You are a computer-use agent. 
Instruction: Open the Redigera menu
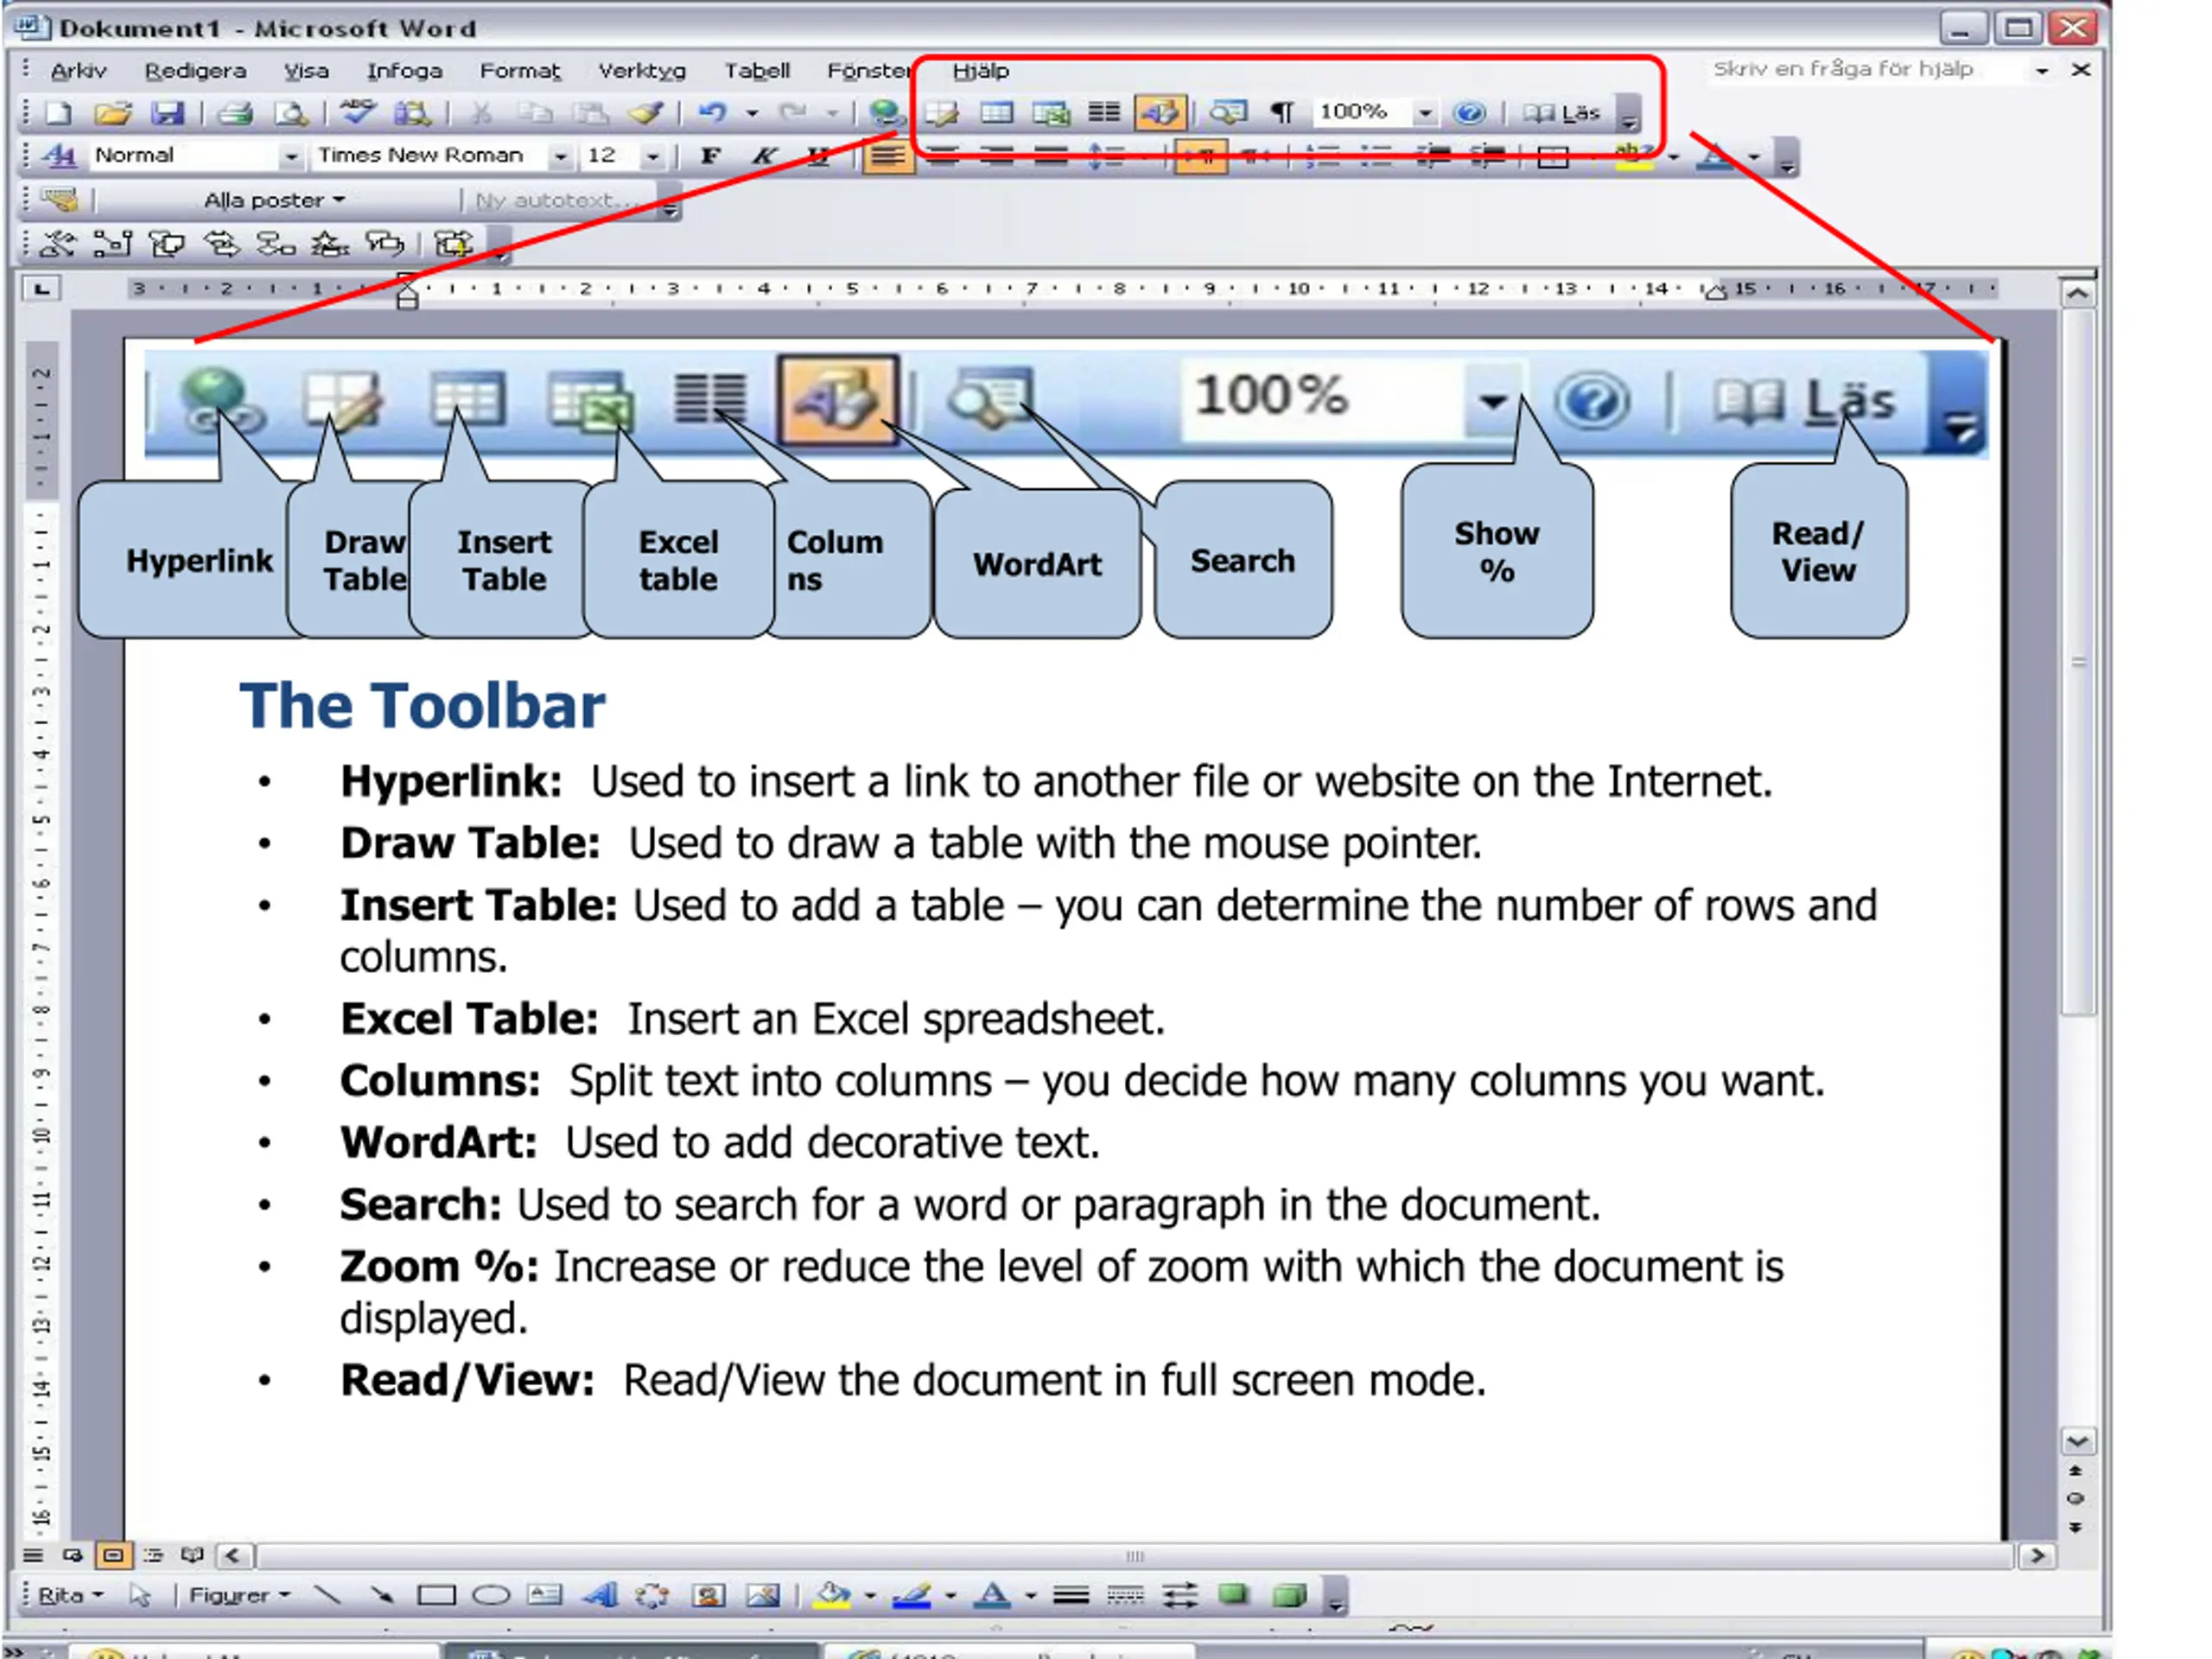tap(195, 71)
